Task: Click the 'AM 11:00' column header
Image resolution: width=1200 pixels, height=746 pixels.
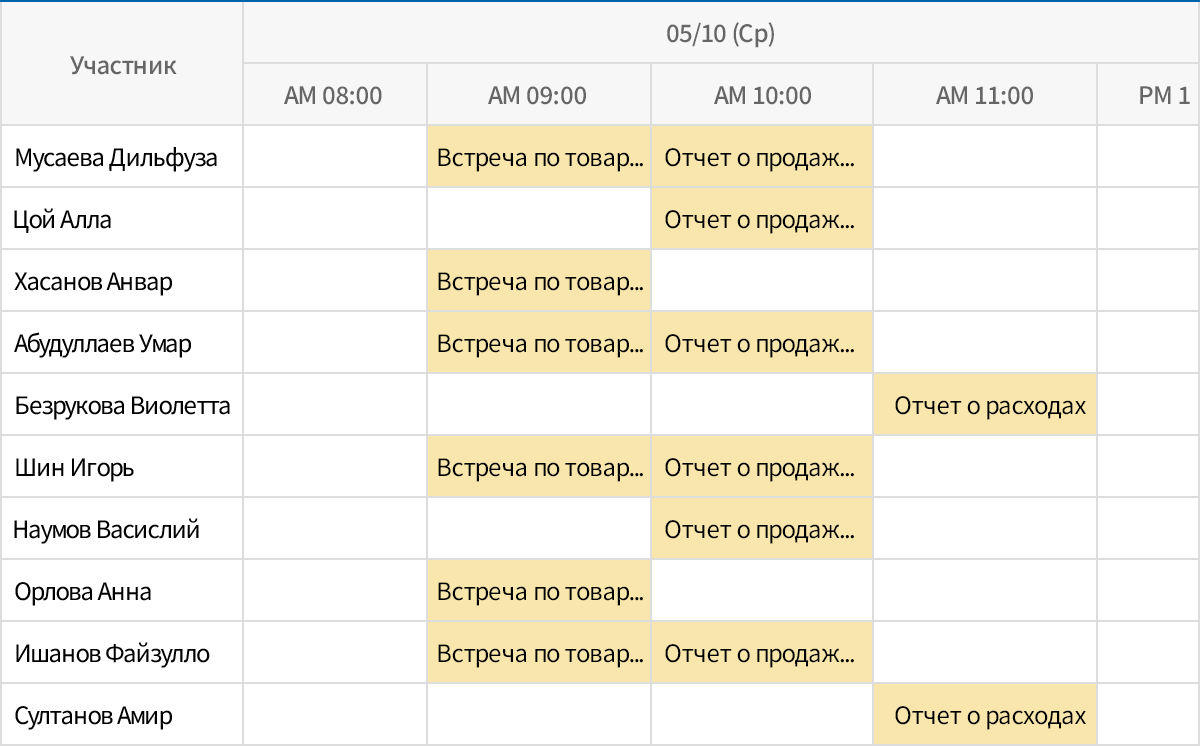Action: (x=985, y=94)
